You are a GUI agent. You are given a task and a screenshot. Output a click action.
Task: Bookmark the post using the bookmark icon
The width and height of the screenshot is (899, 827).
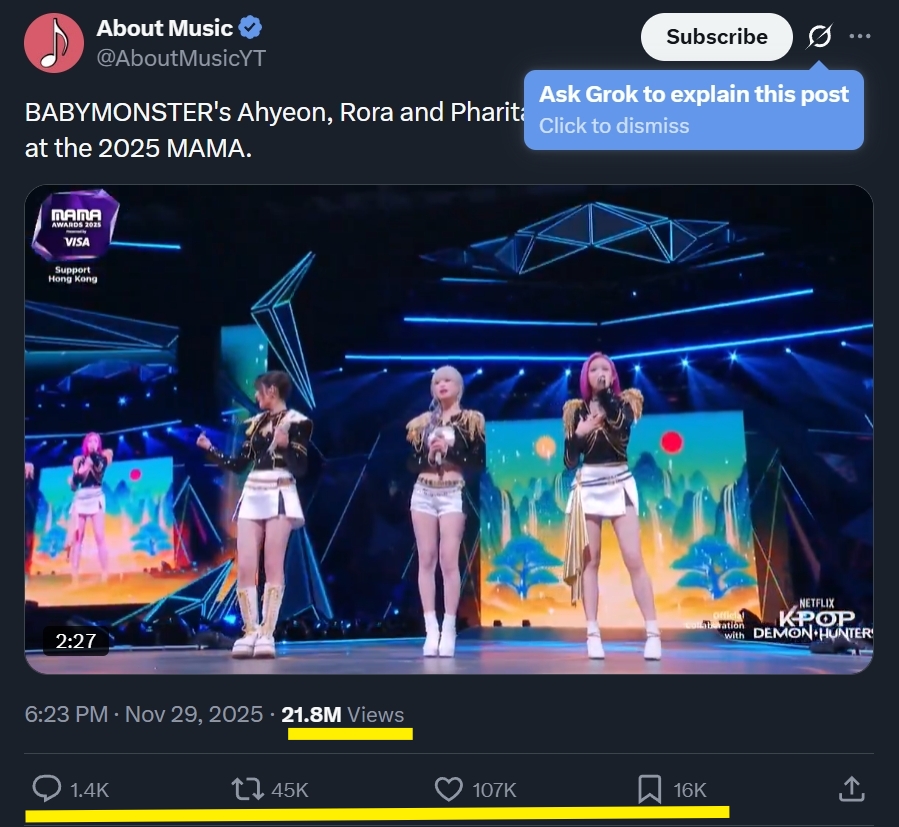650,790
